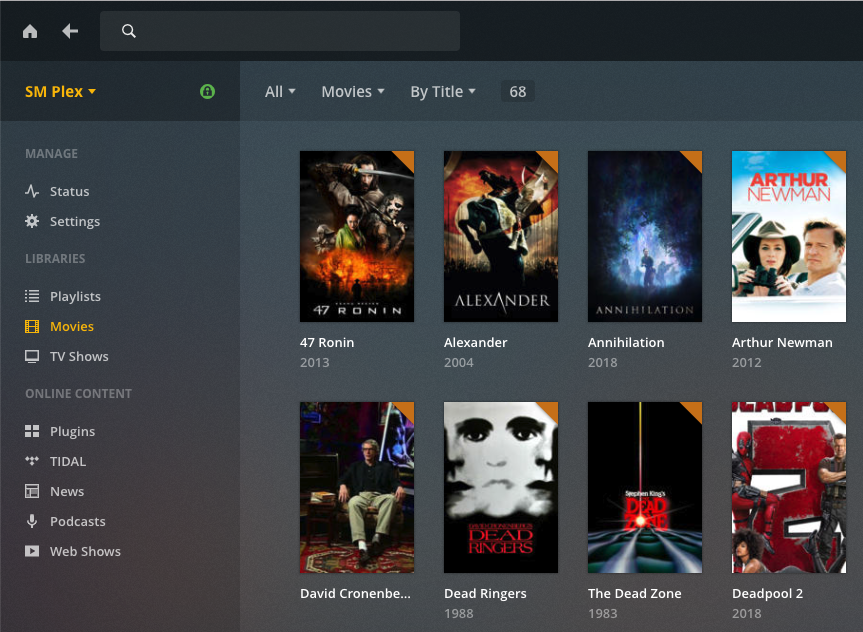Click the year 1983 under The Dead Zone
863x632 pixels.
pos(603,613)
